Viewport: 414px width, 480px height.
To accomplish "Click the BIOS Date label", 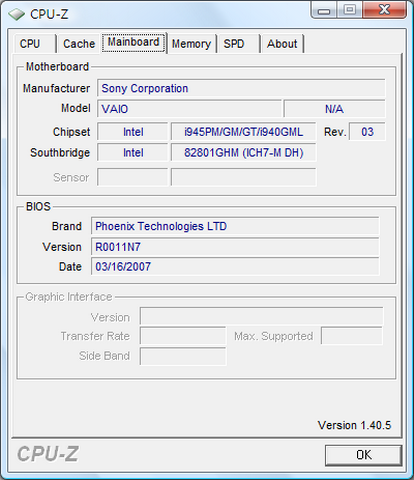I will [70, 267].
